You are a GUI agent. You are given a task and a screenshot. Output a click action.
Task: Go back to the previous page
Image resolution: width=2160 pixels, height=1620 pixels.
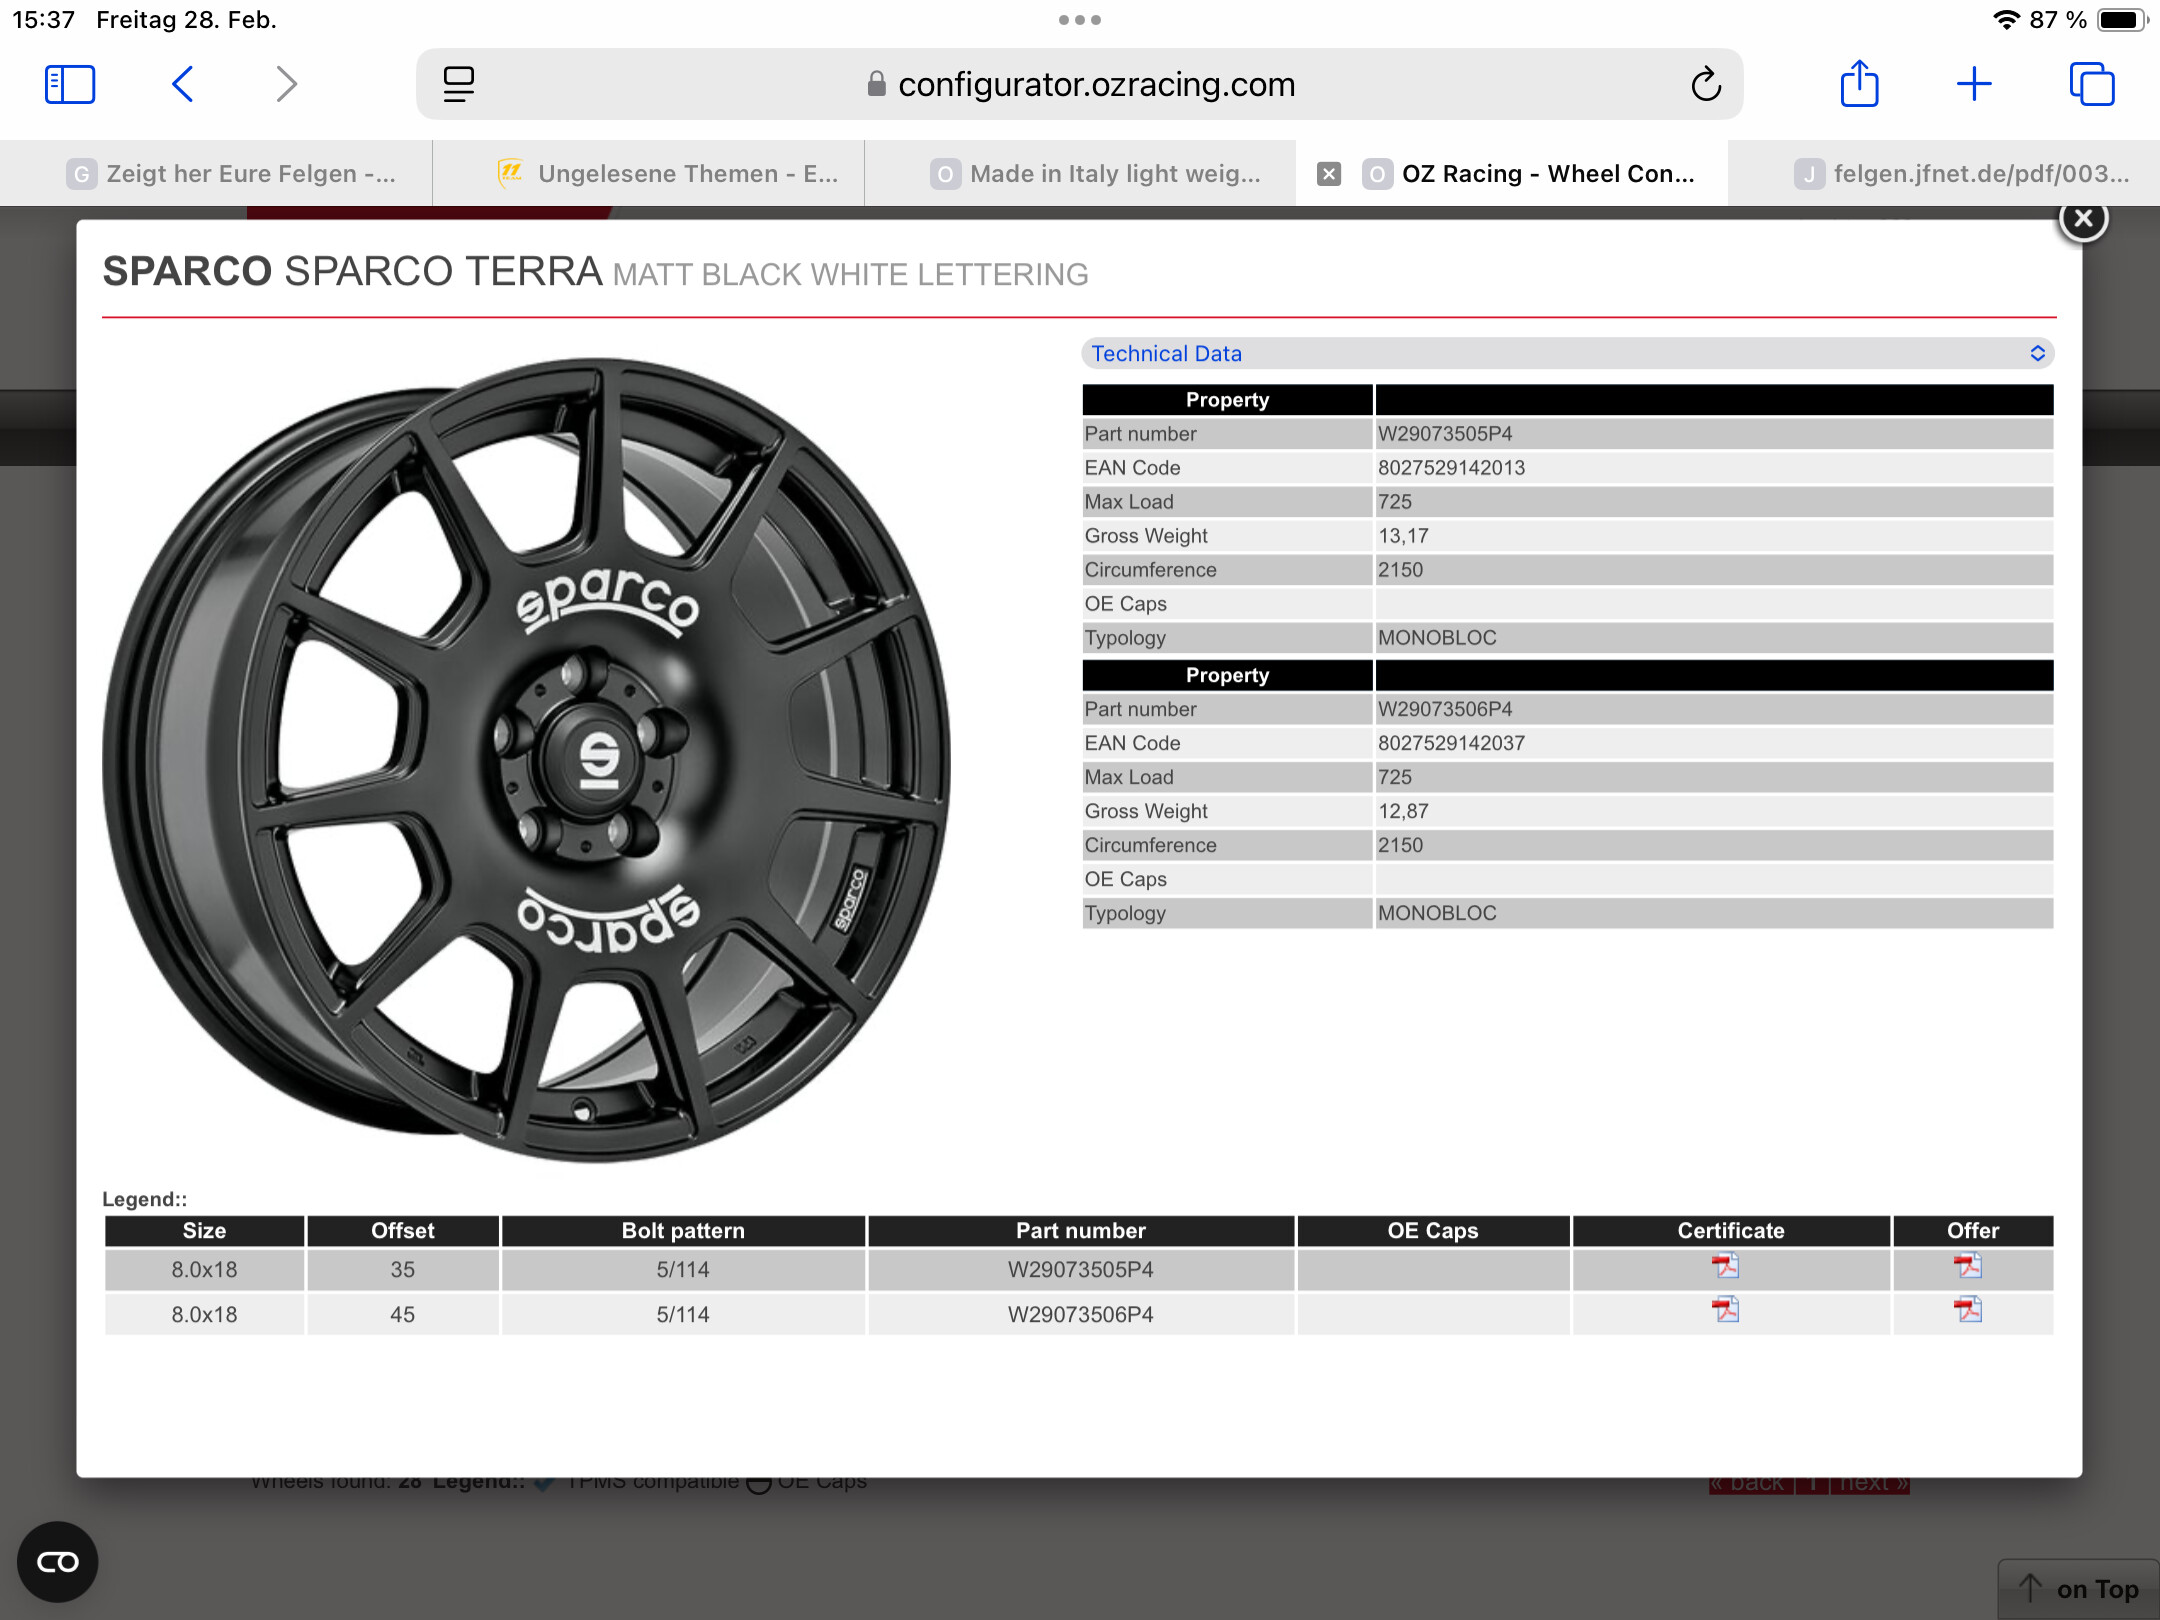(183, 84)
